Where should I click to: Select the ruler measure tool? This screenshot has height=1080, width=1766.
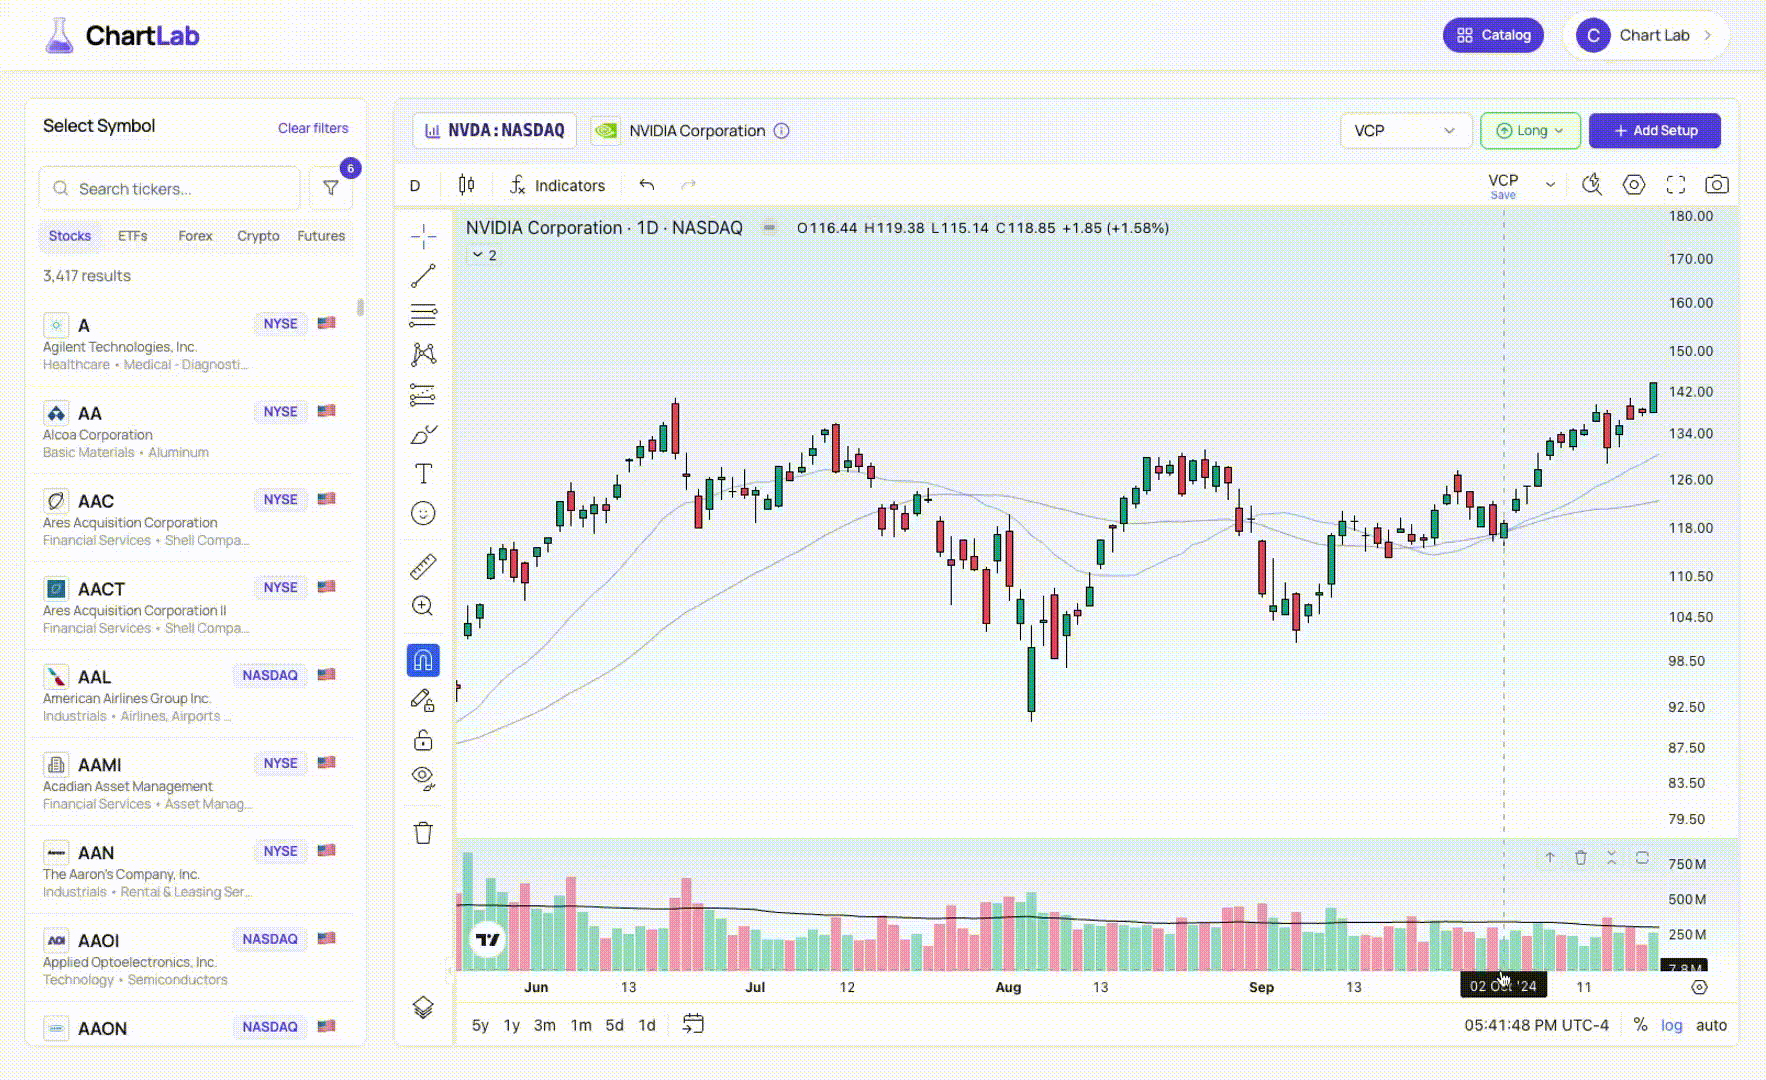[x=423, y=567]
